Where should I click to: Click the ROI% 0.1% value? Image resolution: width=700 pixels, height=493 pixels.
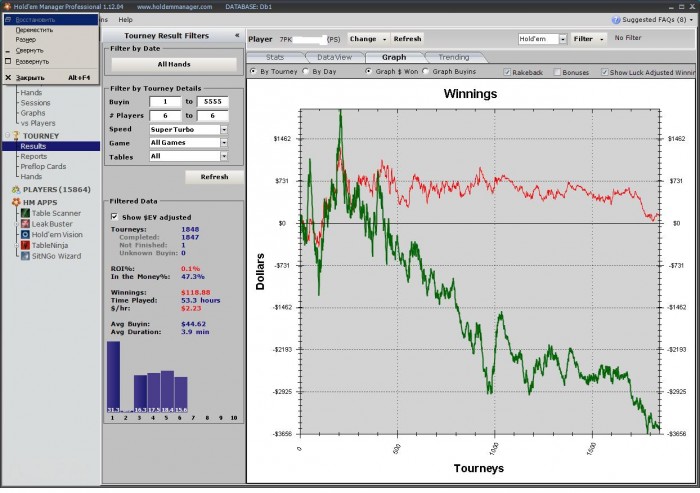[x=191, y=269]
